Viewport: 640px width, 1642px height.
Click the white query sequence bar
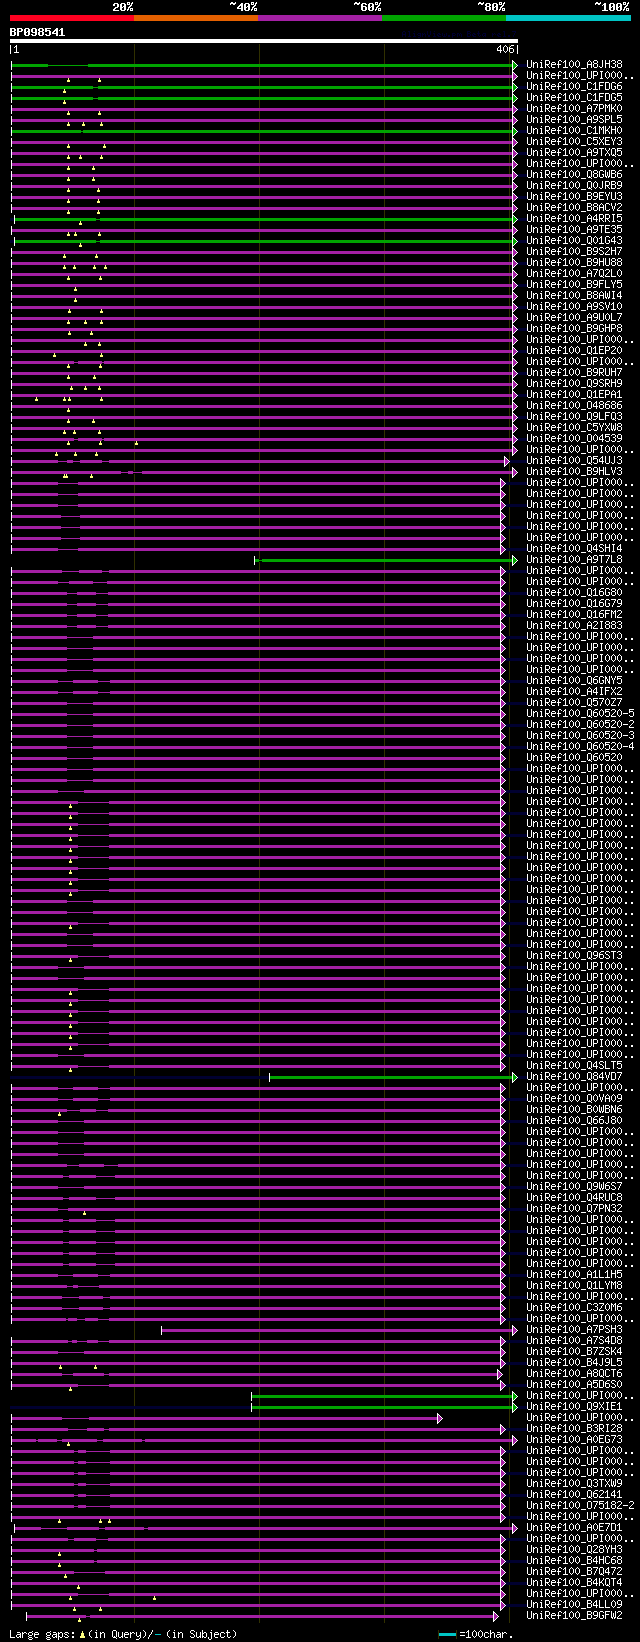[264, 41]
